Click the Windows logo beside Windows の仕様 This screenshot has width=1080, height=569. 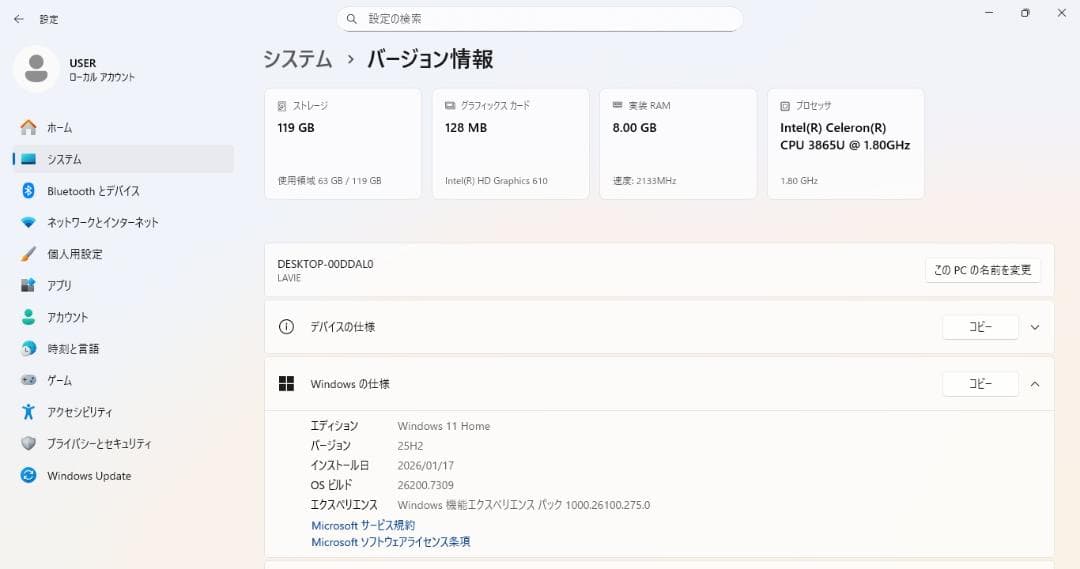287,384
